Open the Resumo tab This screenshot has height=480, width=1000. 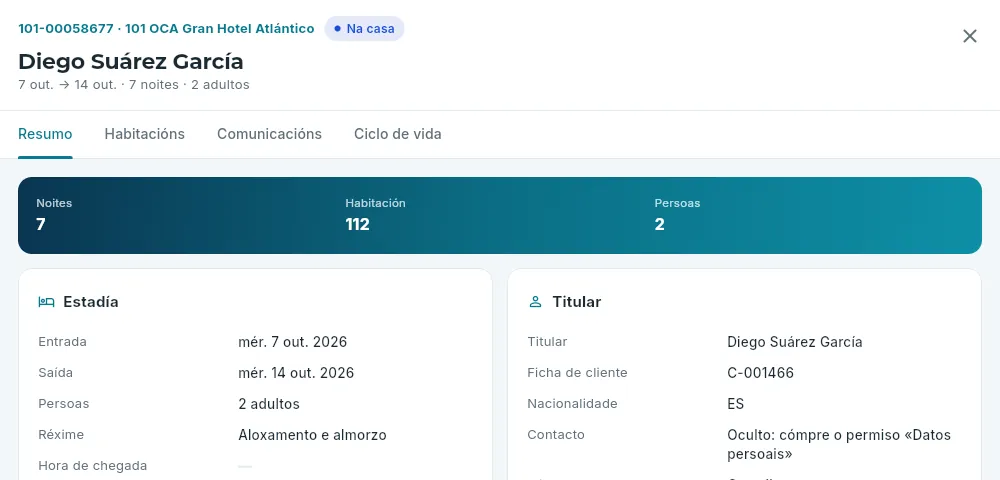(x=45, y=135)
